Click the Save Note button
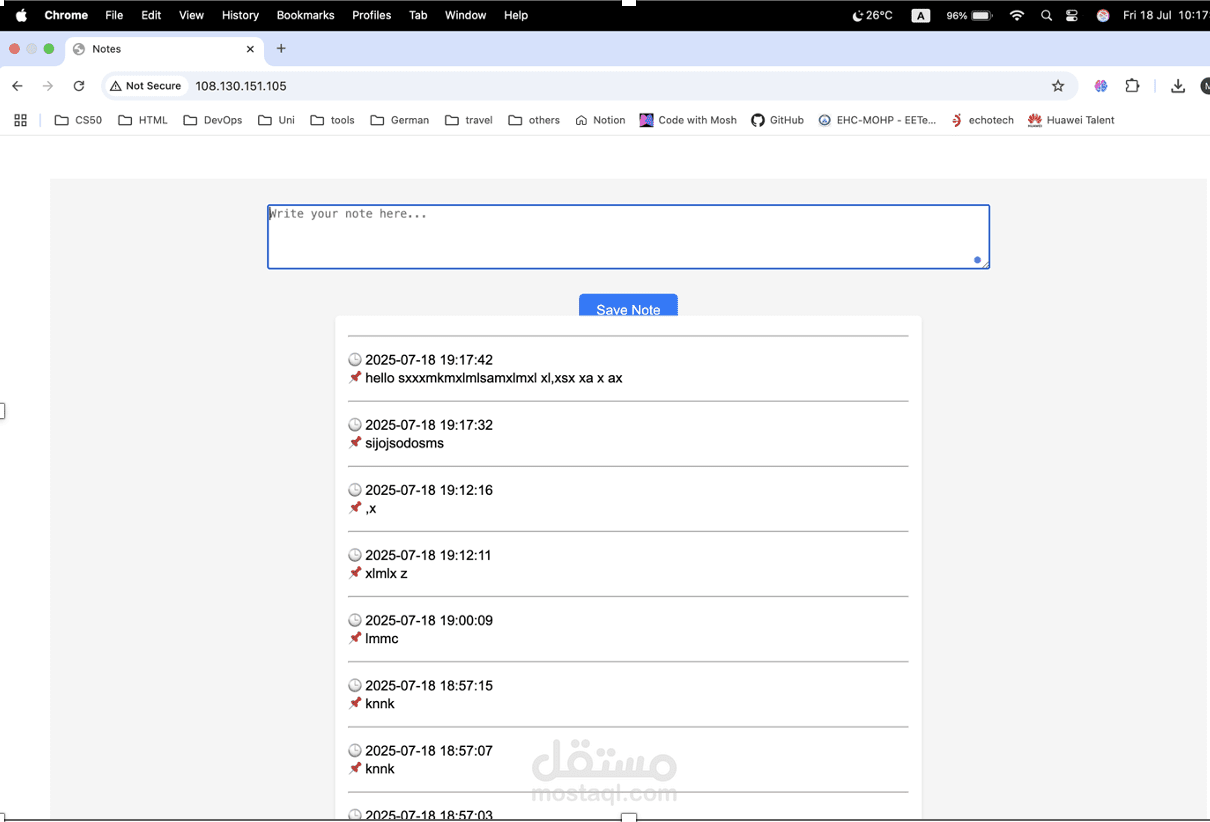Viewport: 1210px width, 822px height. click(628, 306)
